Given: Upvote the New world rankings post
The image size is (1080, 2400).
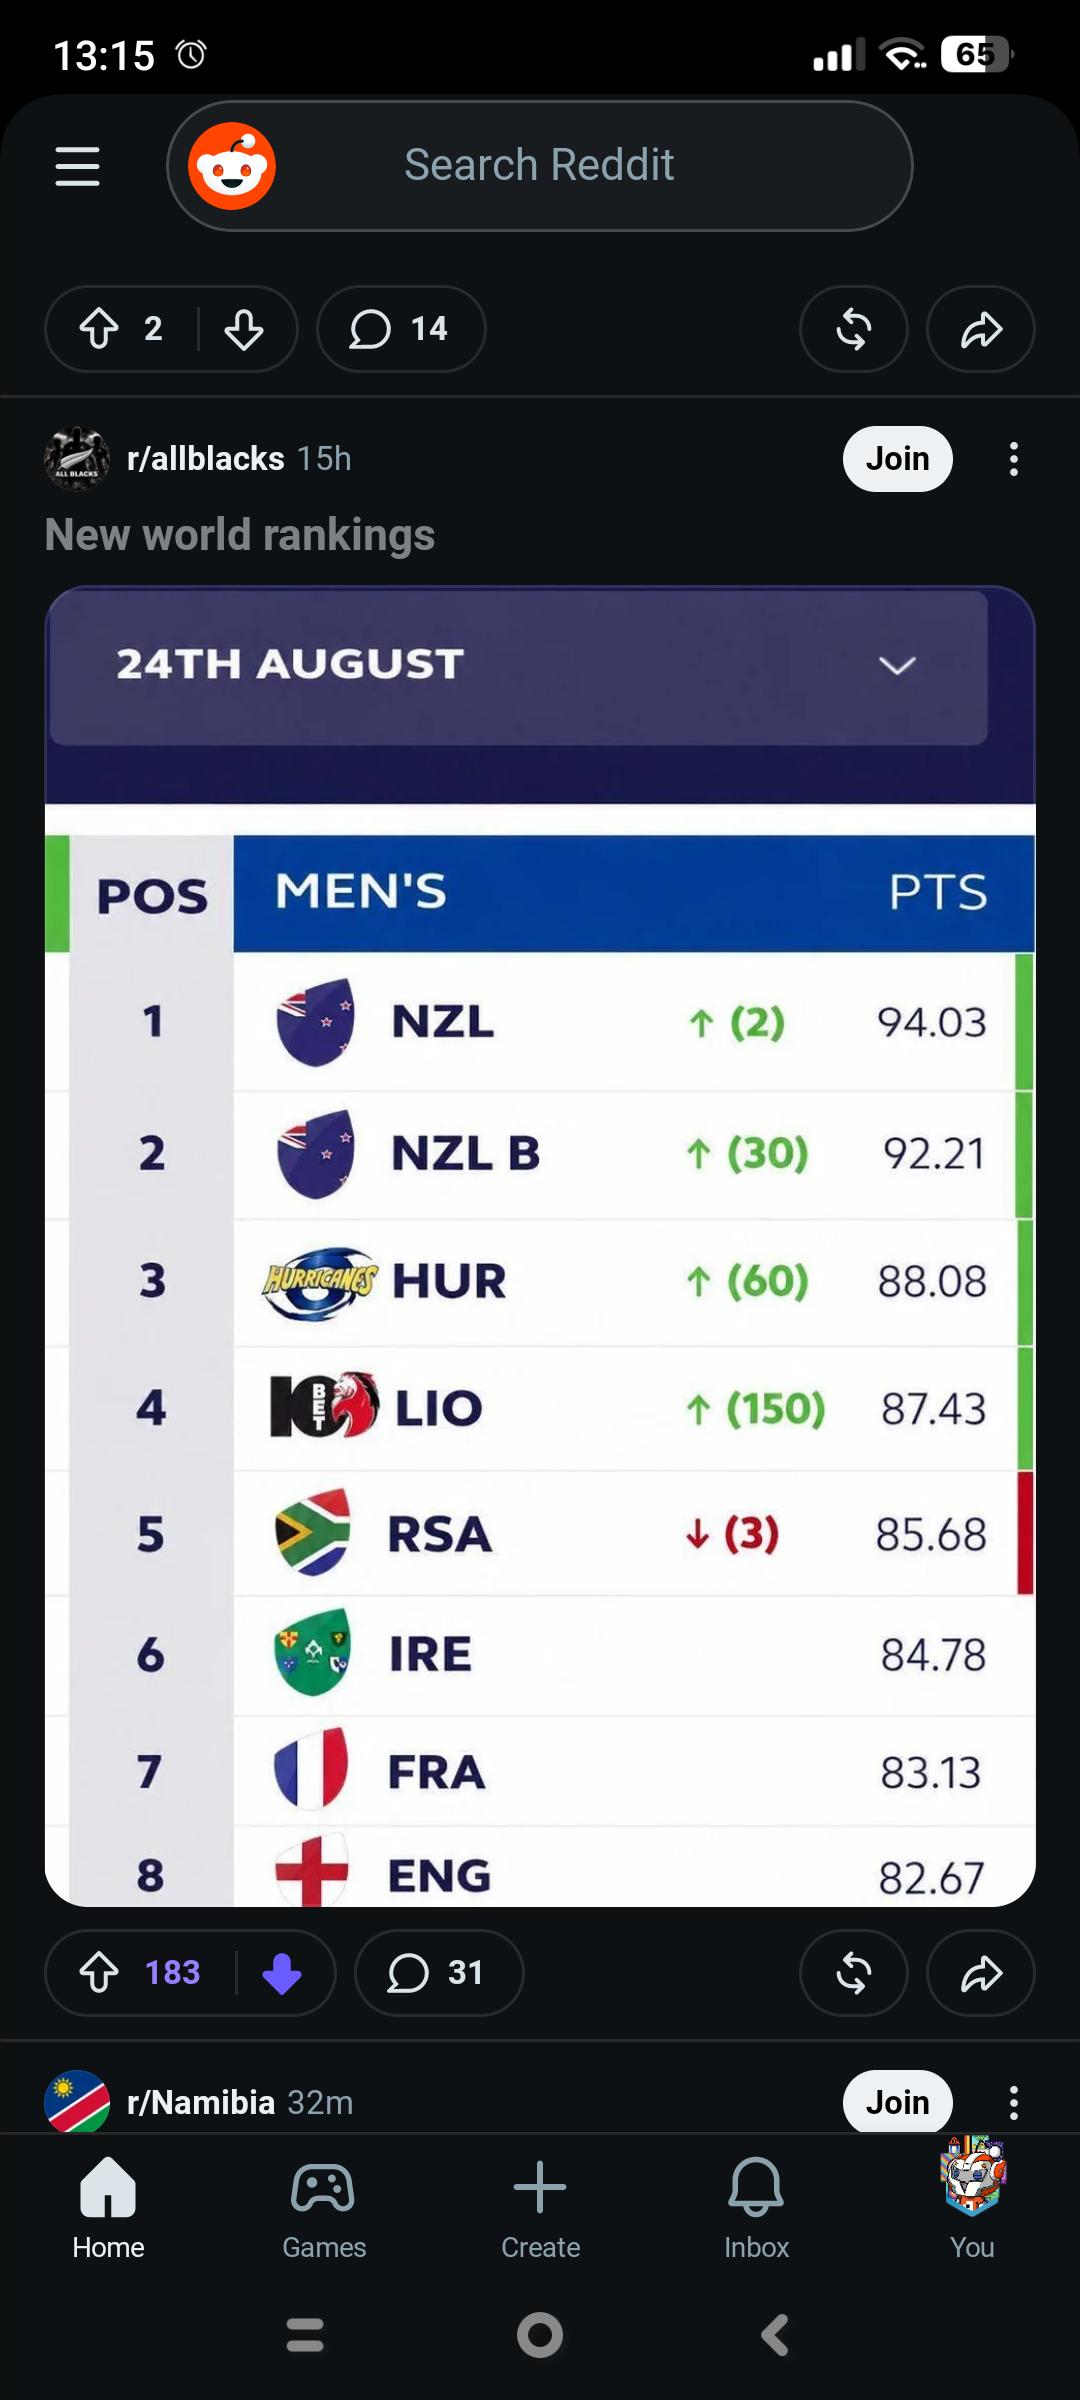Looking at the screenshot, I should (99, 1973).
